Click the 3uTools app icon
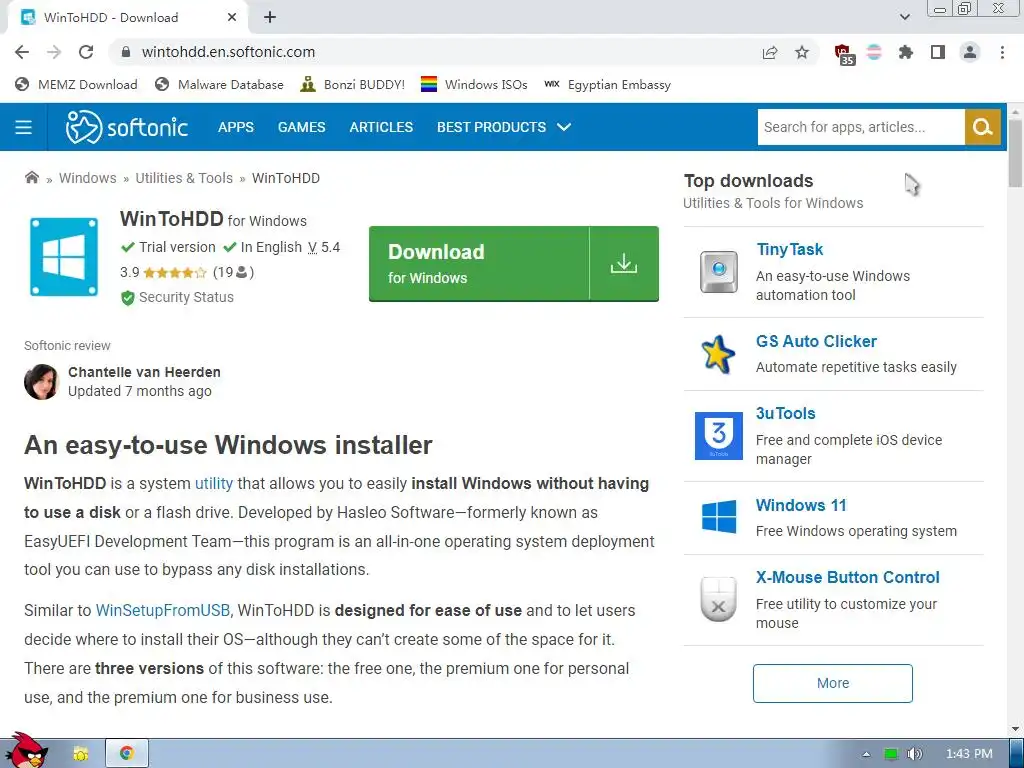The image size is (1024, 768). click(718, 436)
